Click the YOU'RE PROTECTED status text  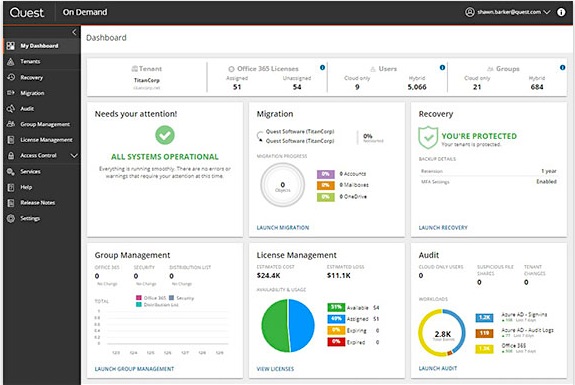tap(479, 136)
